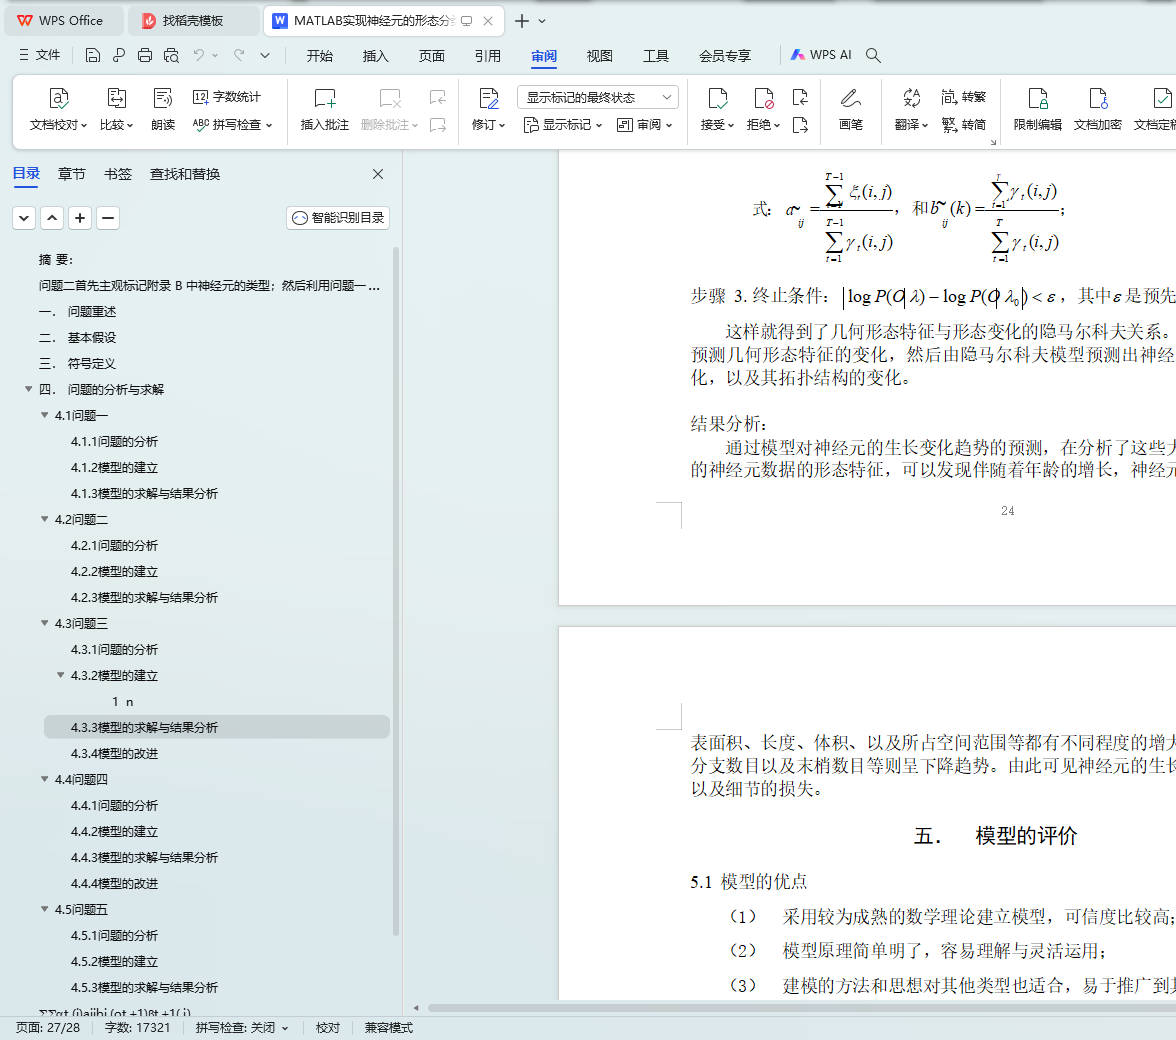
Task: Jump to 4.4.2模型的建立 in outline
Action: coord(114,831)
